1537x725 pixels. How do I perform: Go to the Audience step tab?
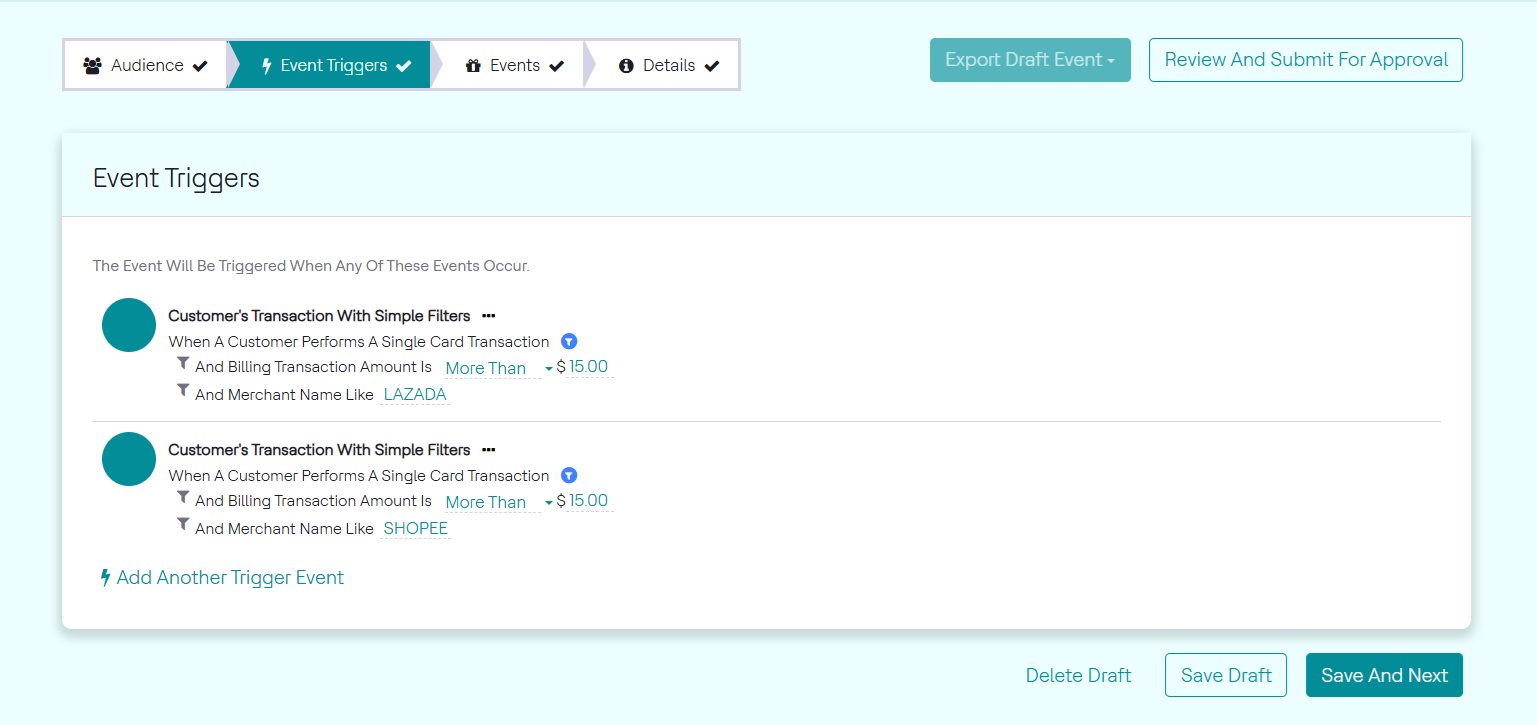[146, 66]
